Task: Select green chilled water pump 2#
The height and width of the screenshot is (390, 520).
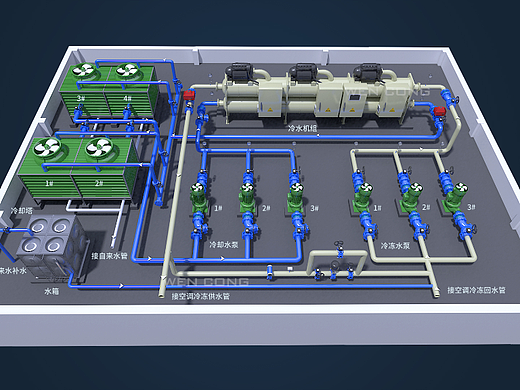Action: [412, 197]
